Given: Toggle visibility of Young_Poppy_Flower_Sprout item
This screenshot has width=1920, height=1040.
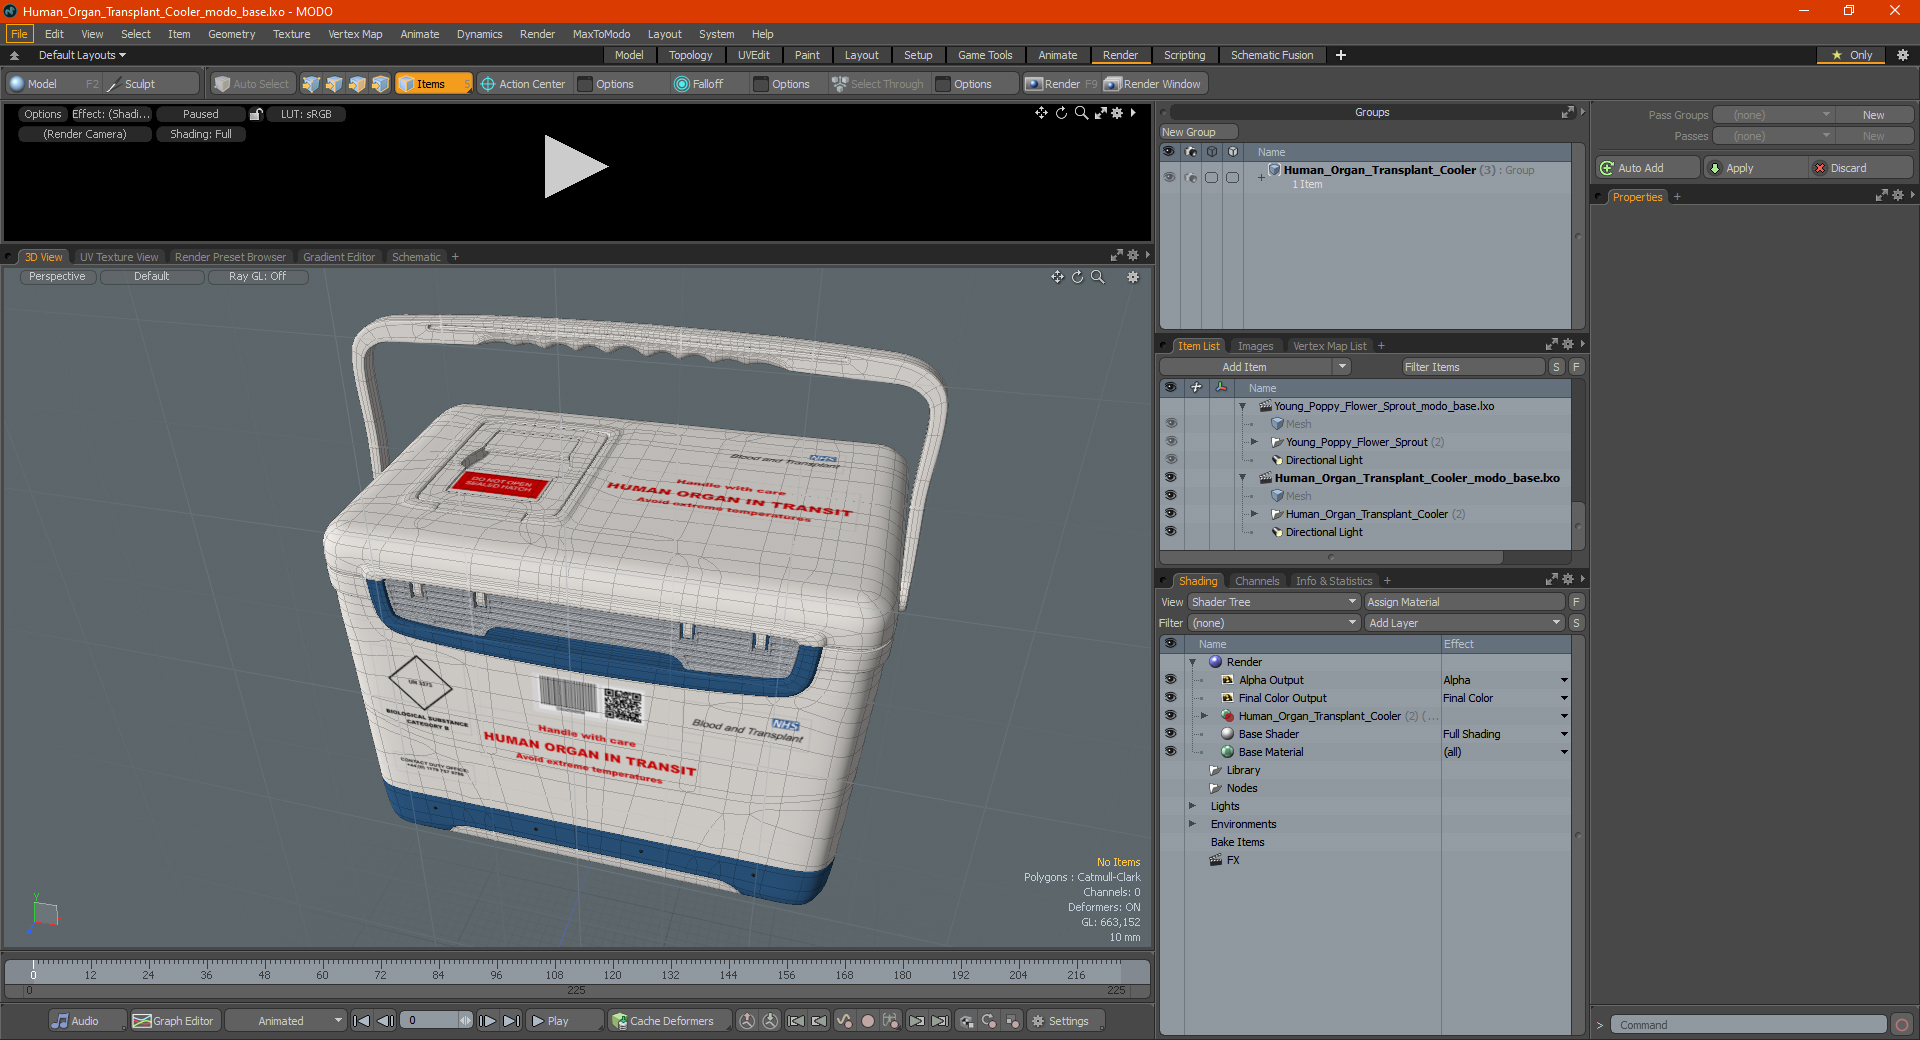Looking at the screenshot, I should (1170, 442).
